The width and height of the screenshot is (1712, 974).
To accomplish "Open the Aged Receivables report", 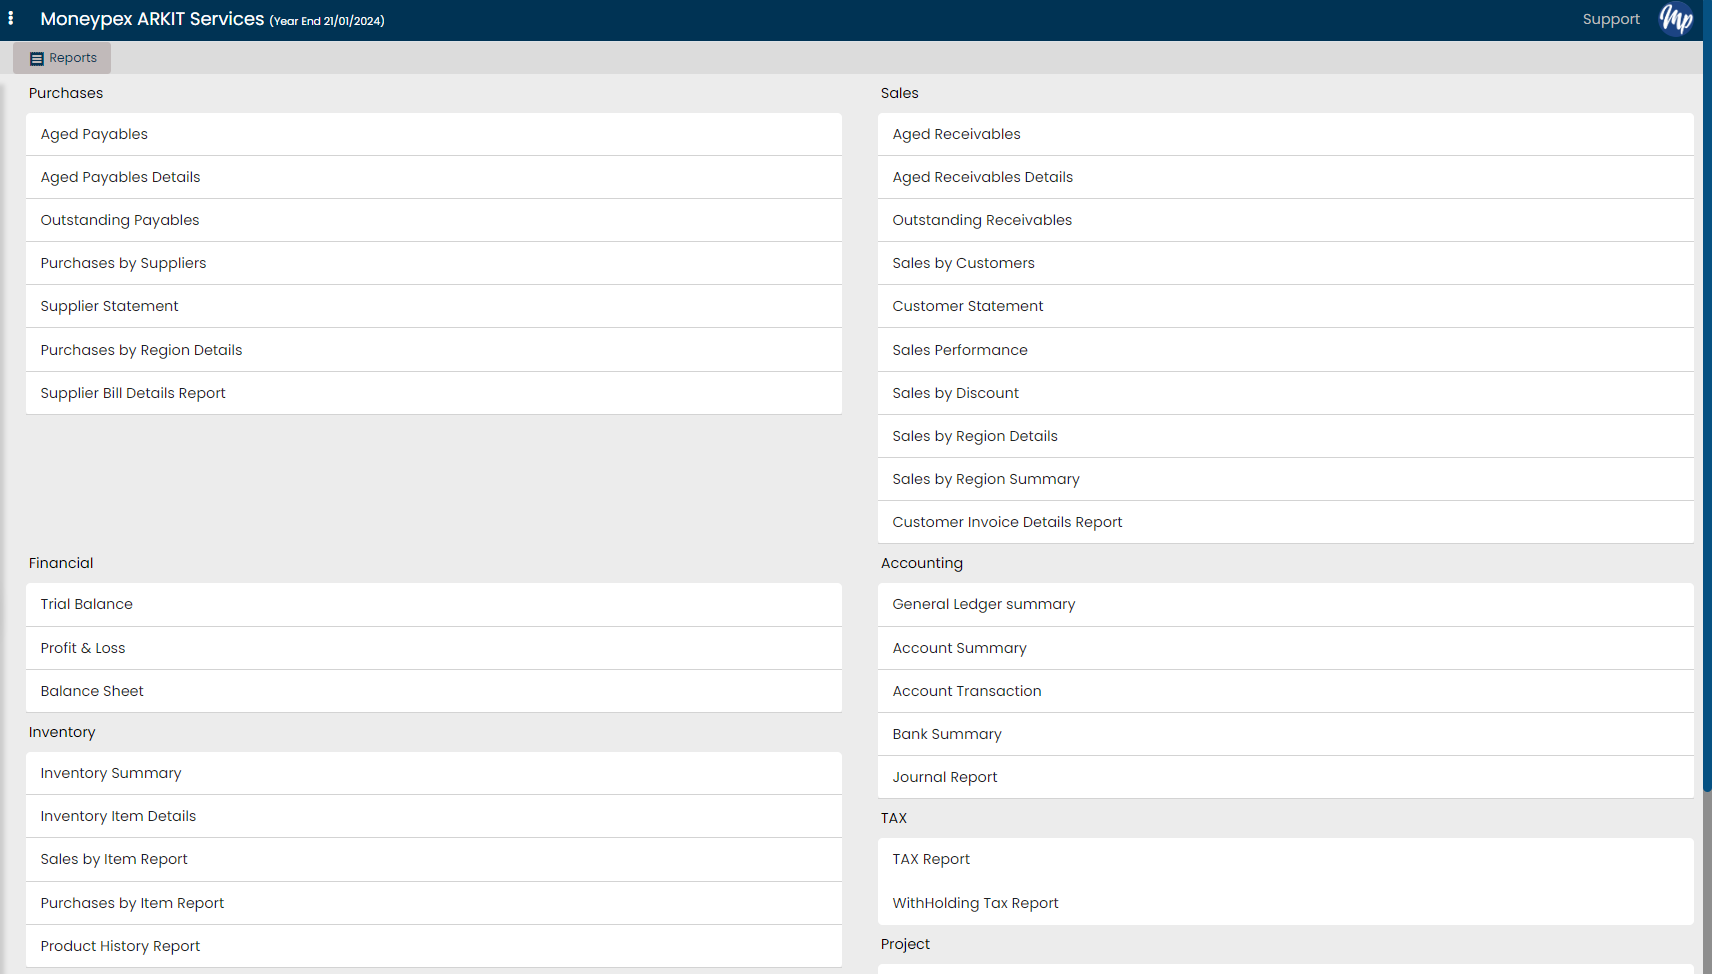I will [x=956, y=134].
